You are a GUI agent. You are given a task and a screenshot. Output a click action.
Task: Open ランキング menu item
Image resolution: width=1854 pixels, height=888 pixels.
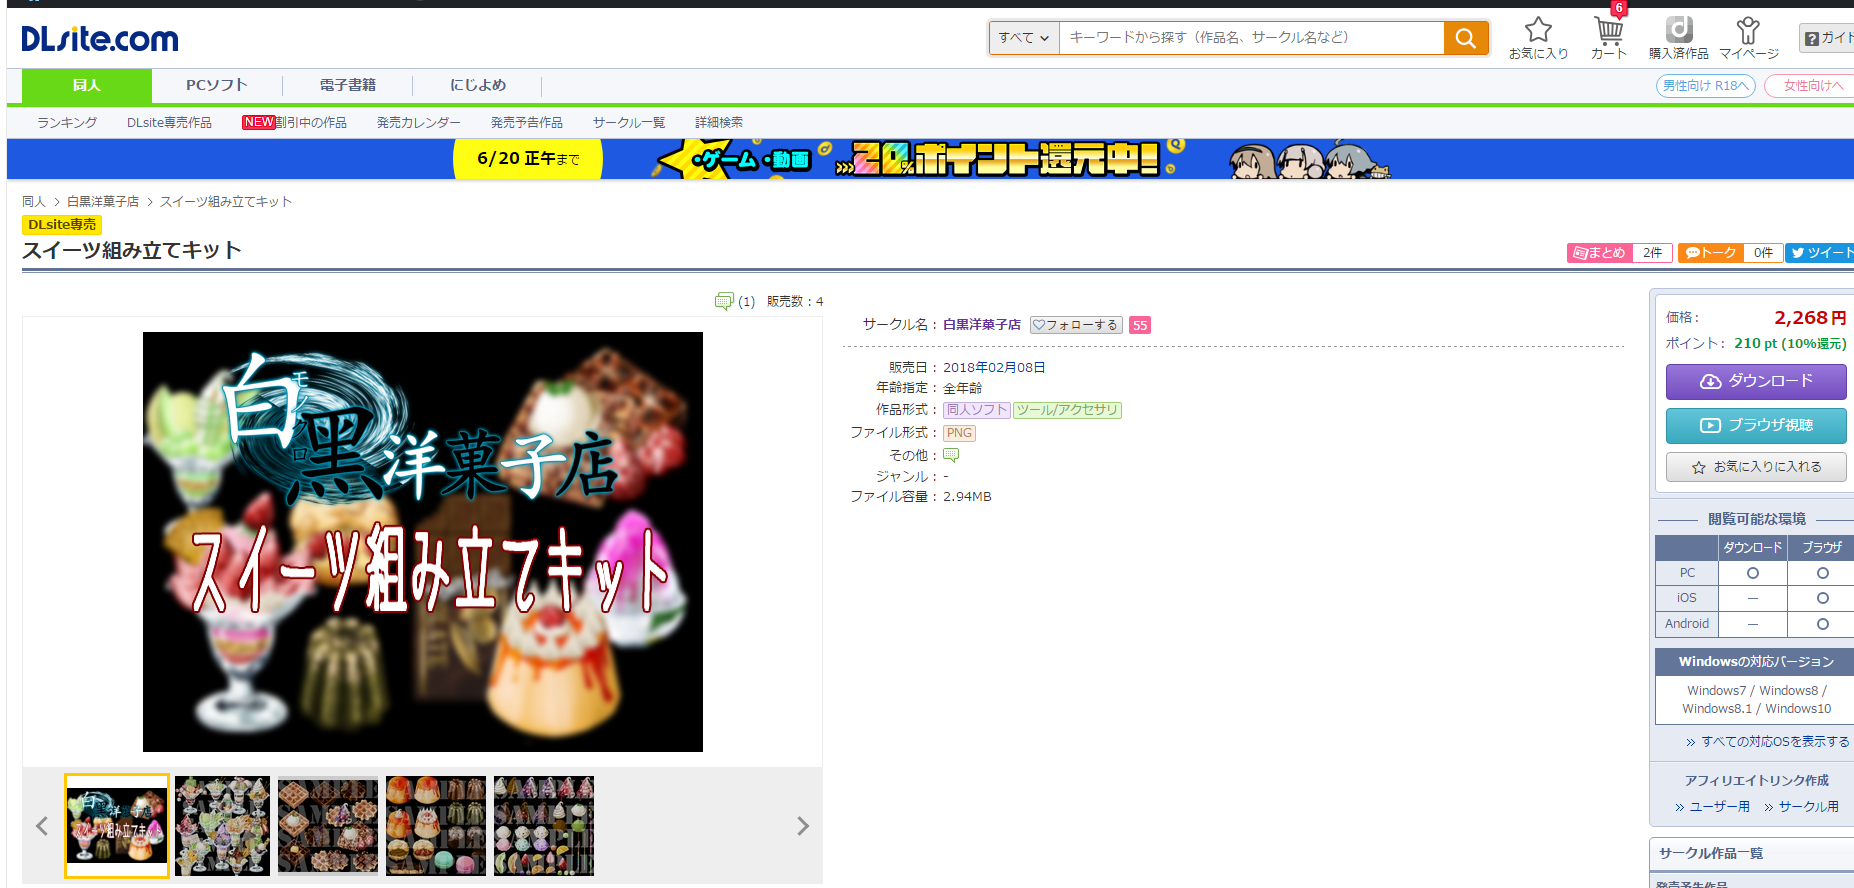67,122
